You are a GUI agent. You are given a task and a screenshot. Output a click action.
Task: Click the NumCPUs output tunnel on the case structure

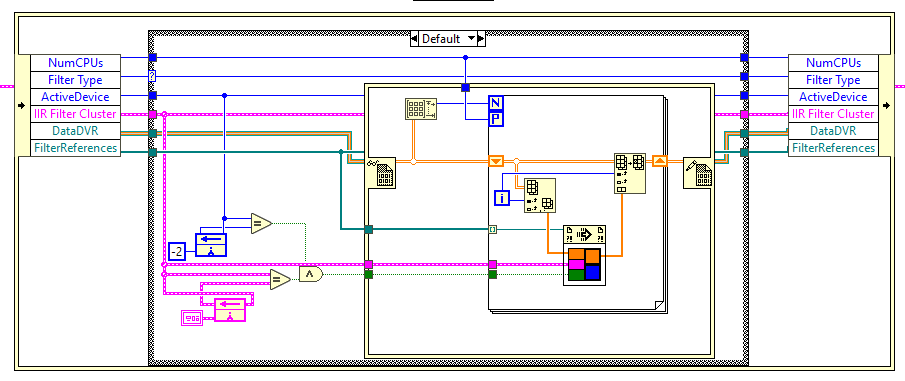click(745, 57)
